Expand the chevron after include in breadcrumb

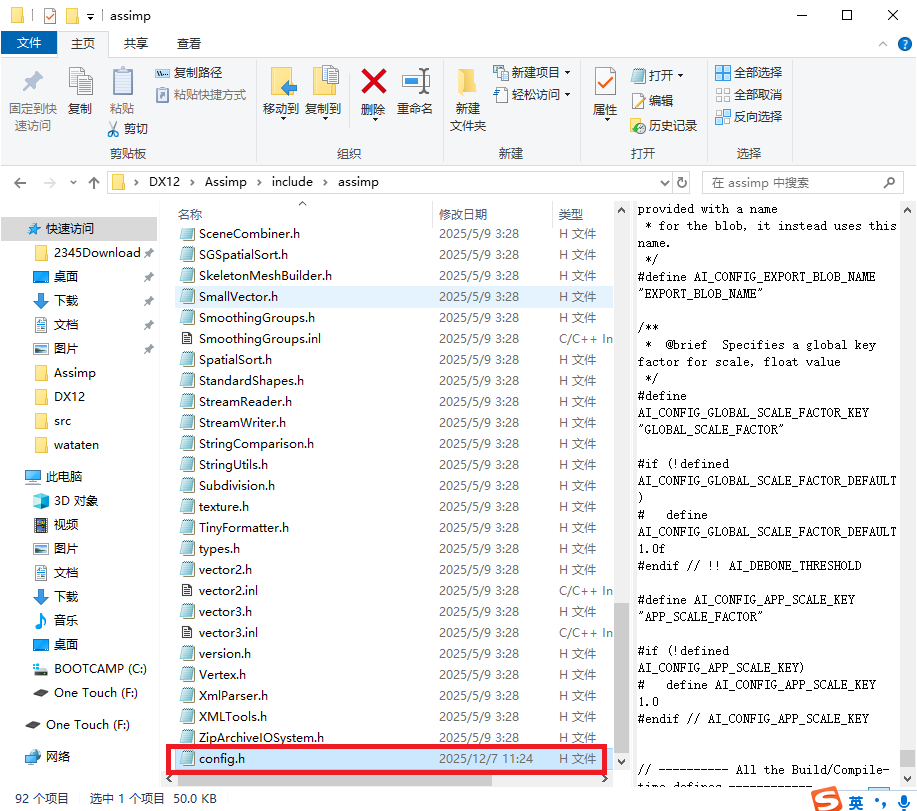point(325,182)
